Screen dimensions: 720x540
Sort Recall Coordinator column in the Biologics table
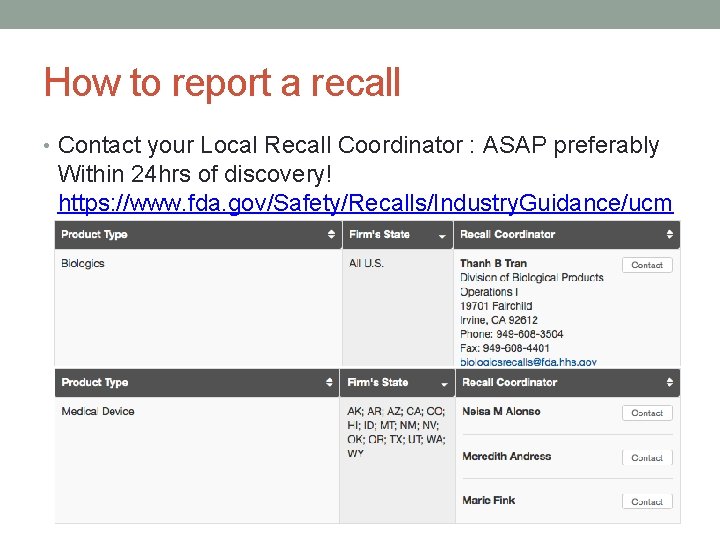669,234
